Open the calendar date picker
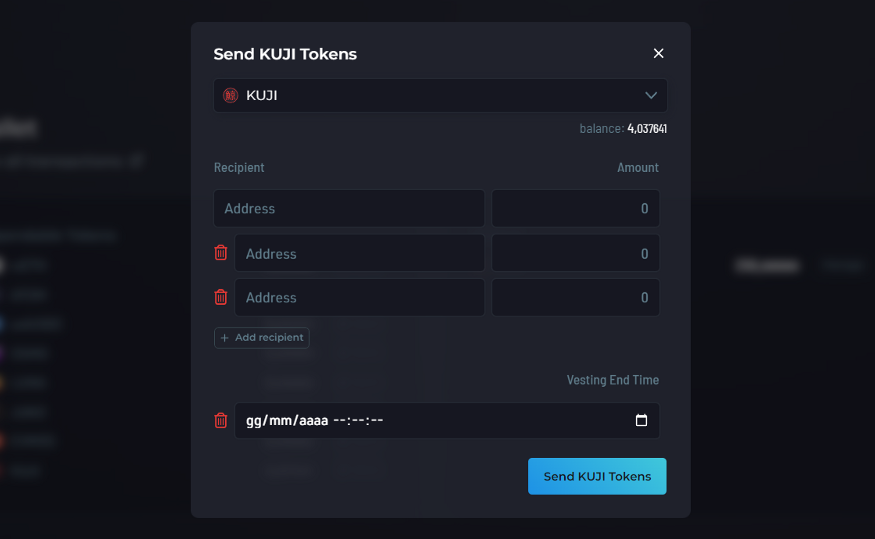The width and height of the screenshot is (875, 539). tap(641, 420)
